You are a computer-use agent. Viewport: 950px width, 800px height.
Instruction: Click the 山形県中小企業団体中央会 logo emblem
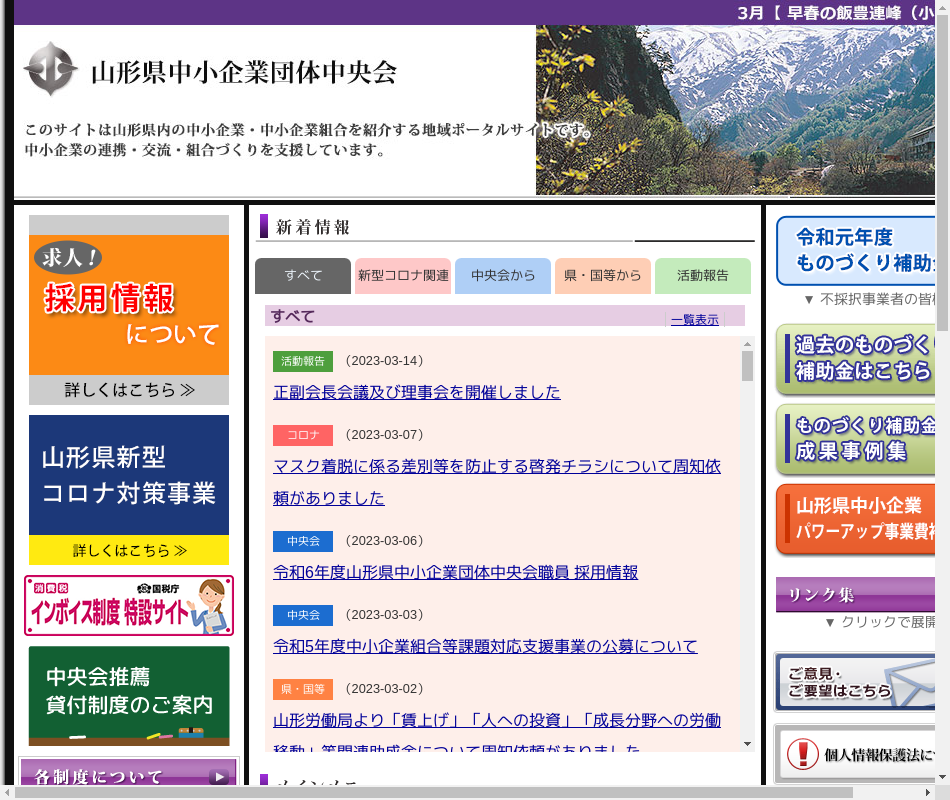[50, 69]
